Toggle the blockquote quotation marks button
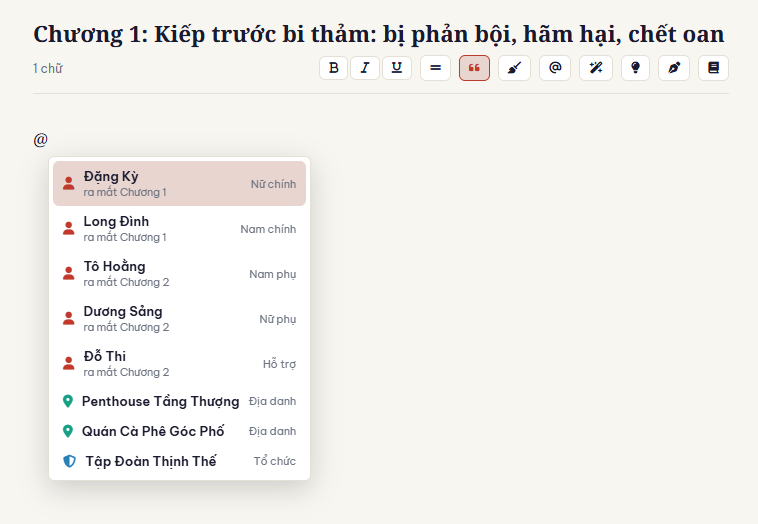This screenshot has height=524, width=758. (474, 68)
